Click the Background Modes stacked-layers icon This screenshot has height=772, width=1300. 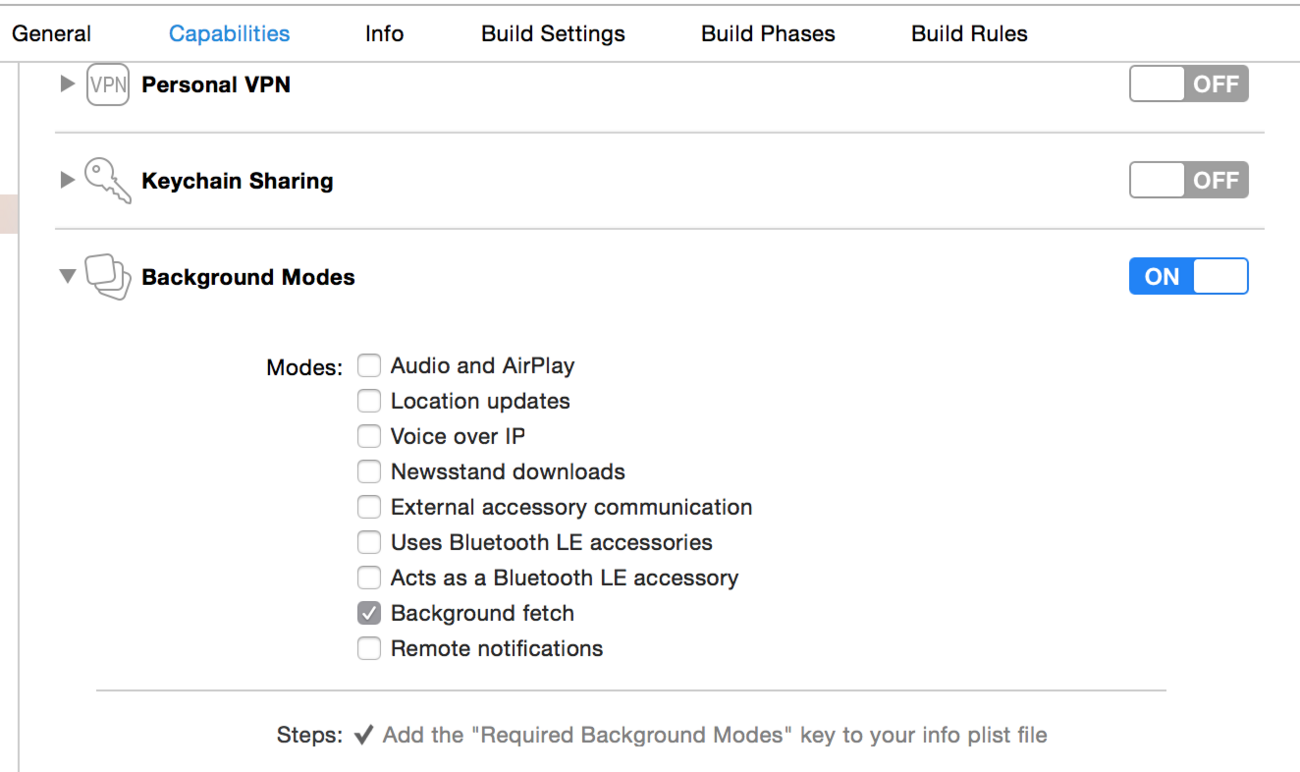pos(108,277)
